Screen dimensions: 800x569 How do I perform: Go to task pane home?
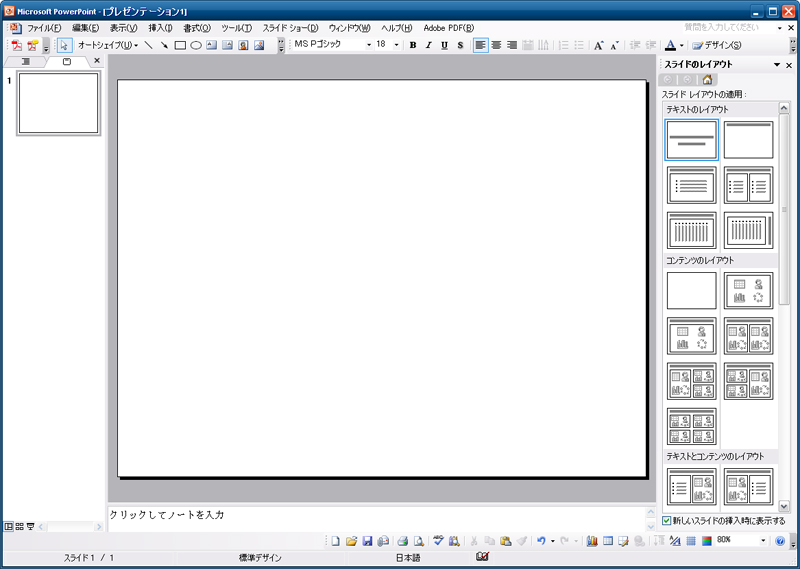(707, 80)
